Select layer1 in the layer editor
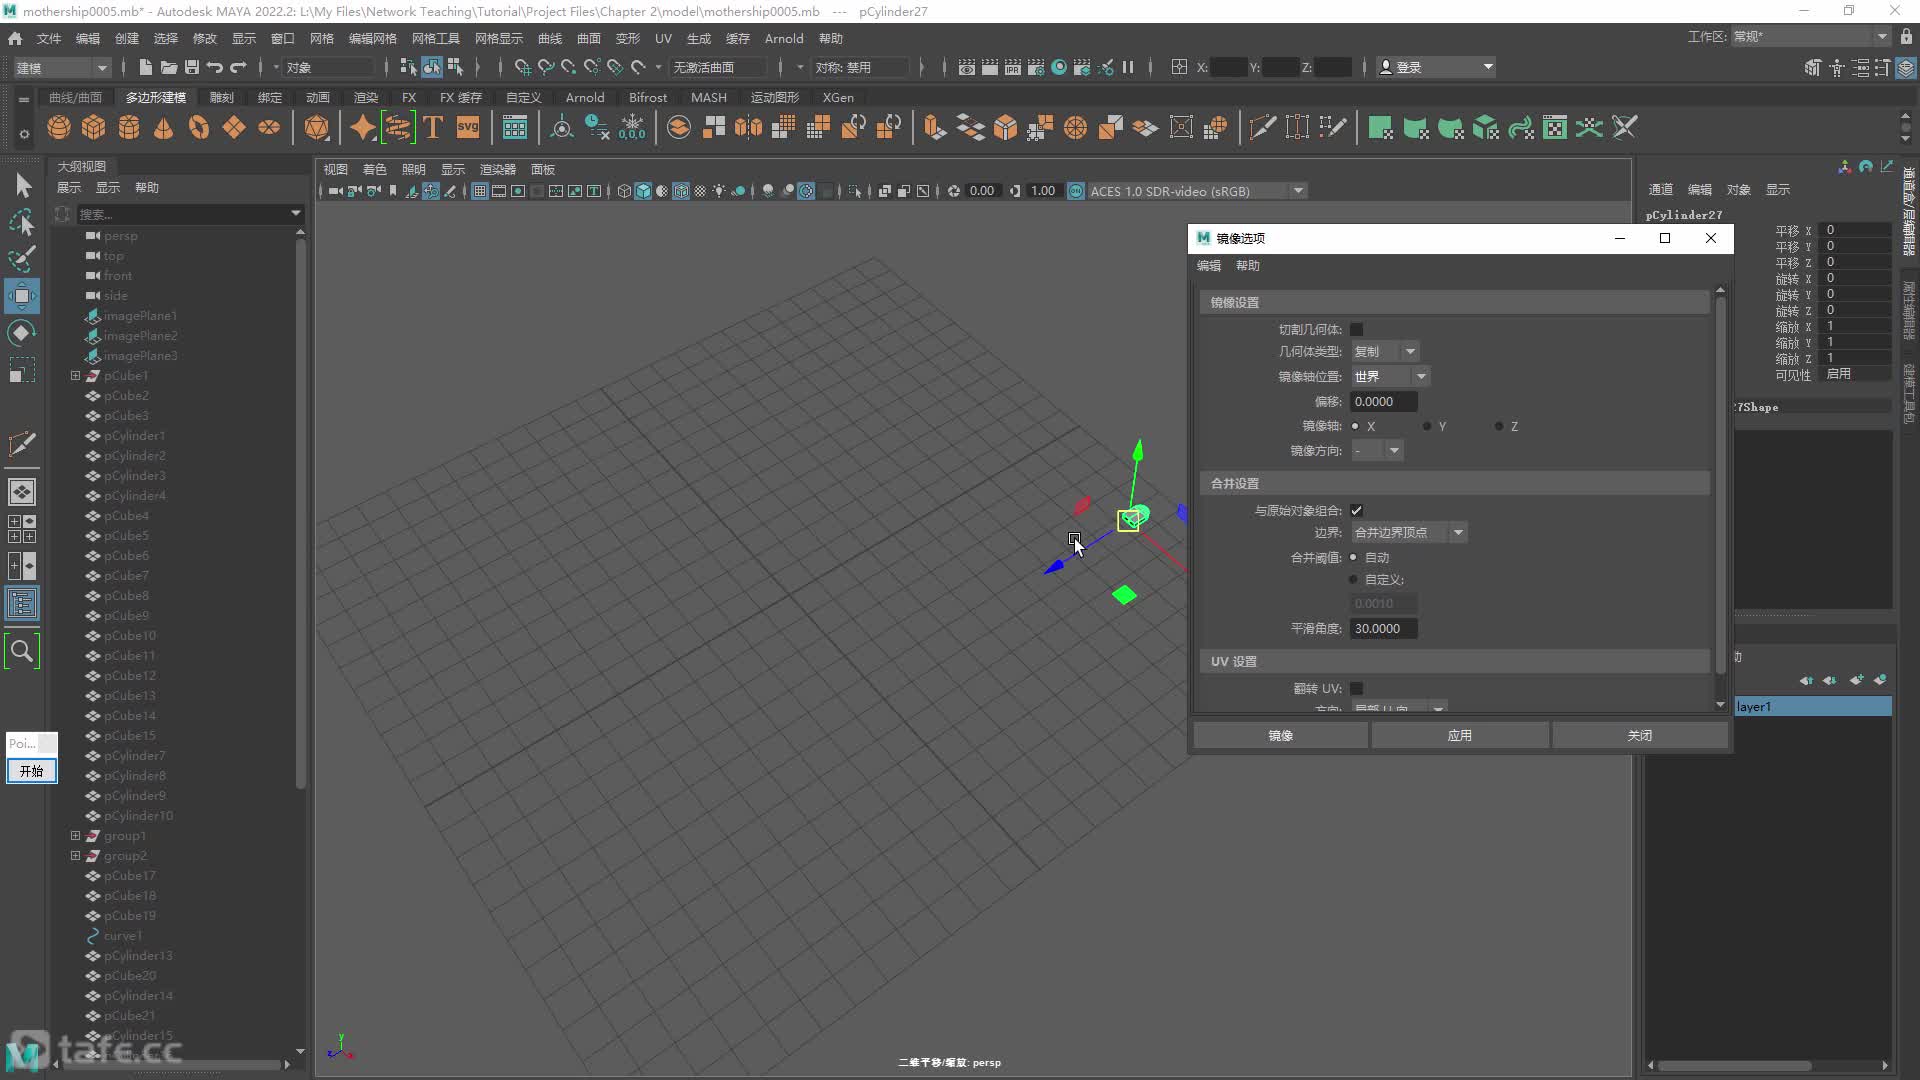Image resolution: width=1920 pixels, height=1080 pixels. (1812, 706)
